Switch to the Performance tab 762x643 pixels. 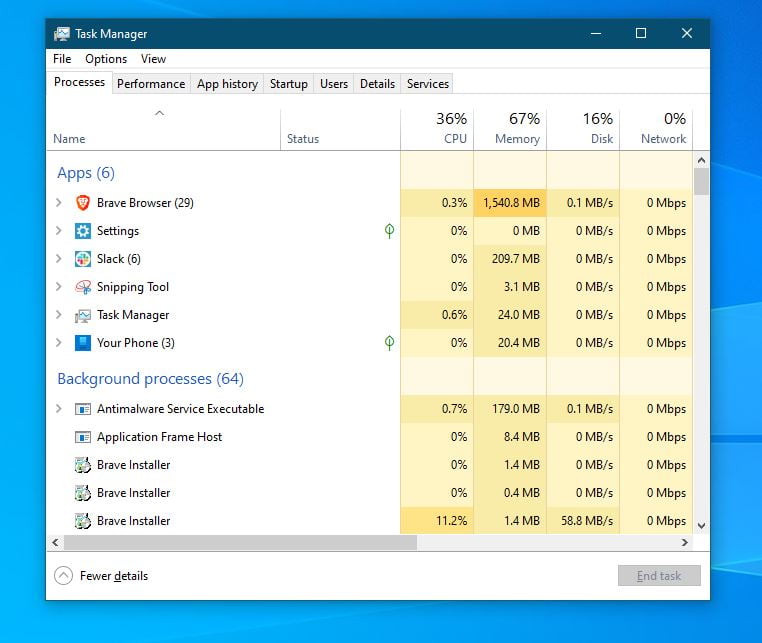click(151, 84)
